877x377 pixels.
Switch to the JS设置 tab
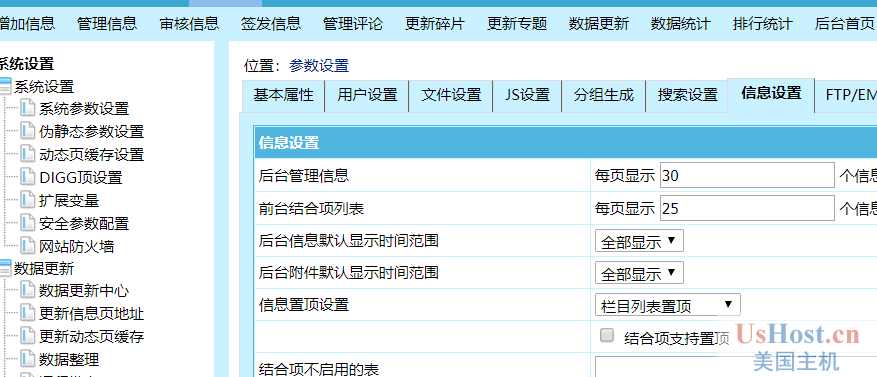(527, 95)
